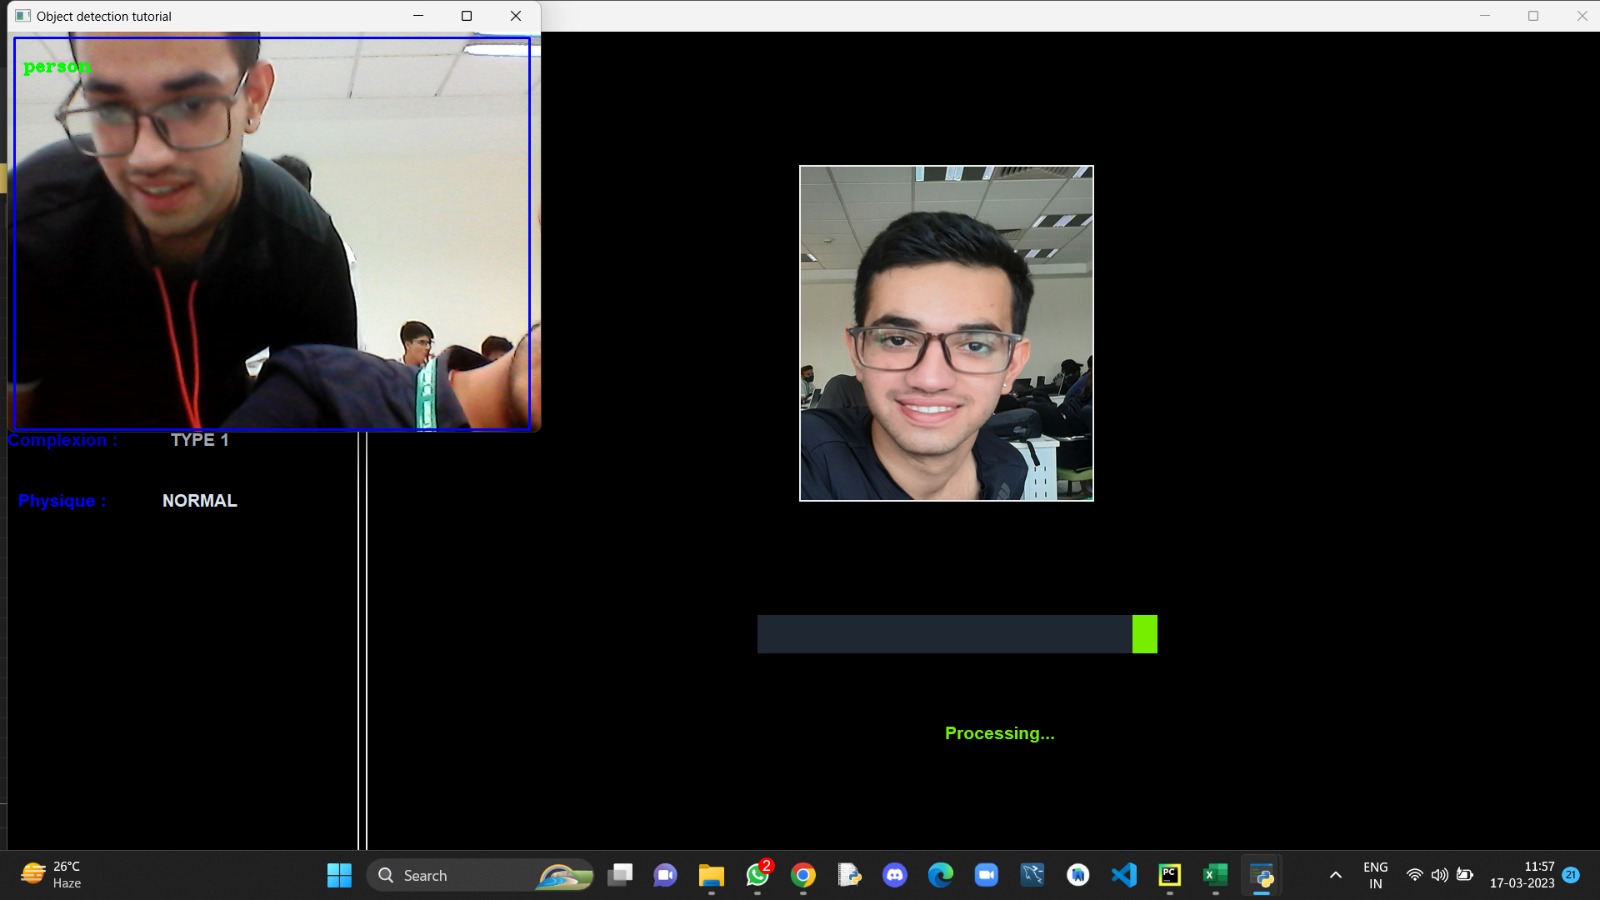Viewport: 1600px width, 900px height.
Task: Open the Windows Start menu
Action: [339, 875]
